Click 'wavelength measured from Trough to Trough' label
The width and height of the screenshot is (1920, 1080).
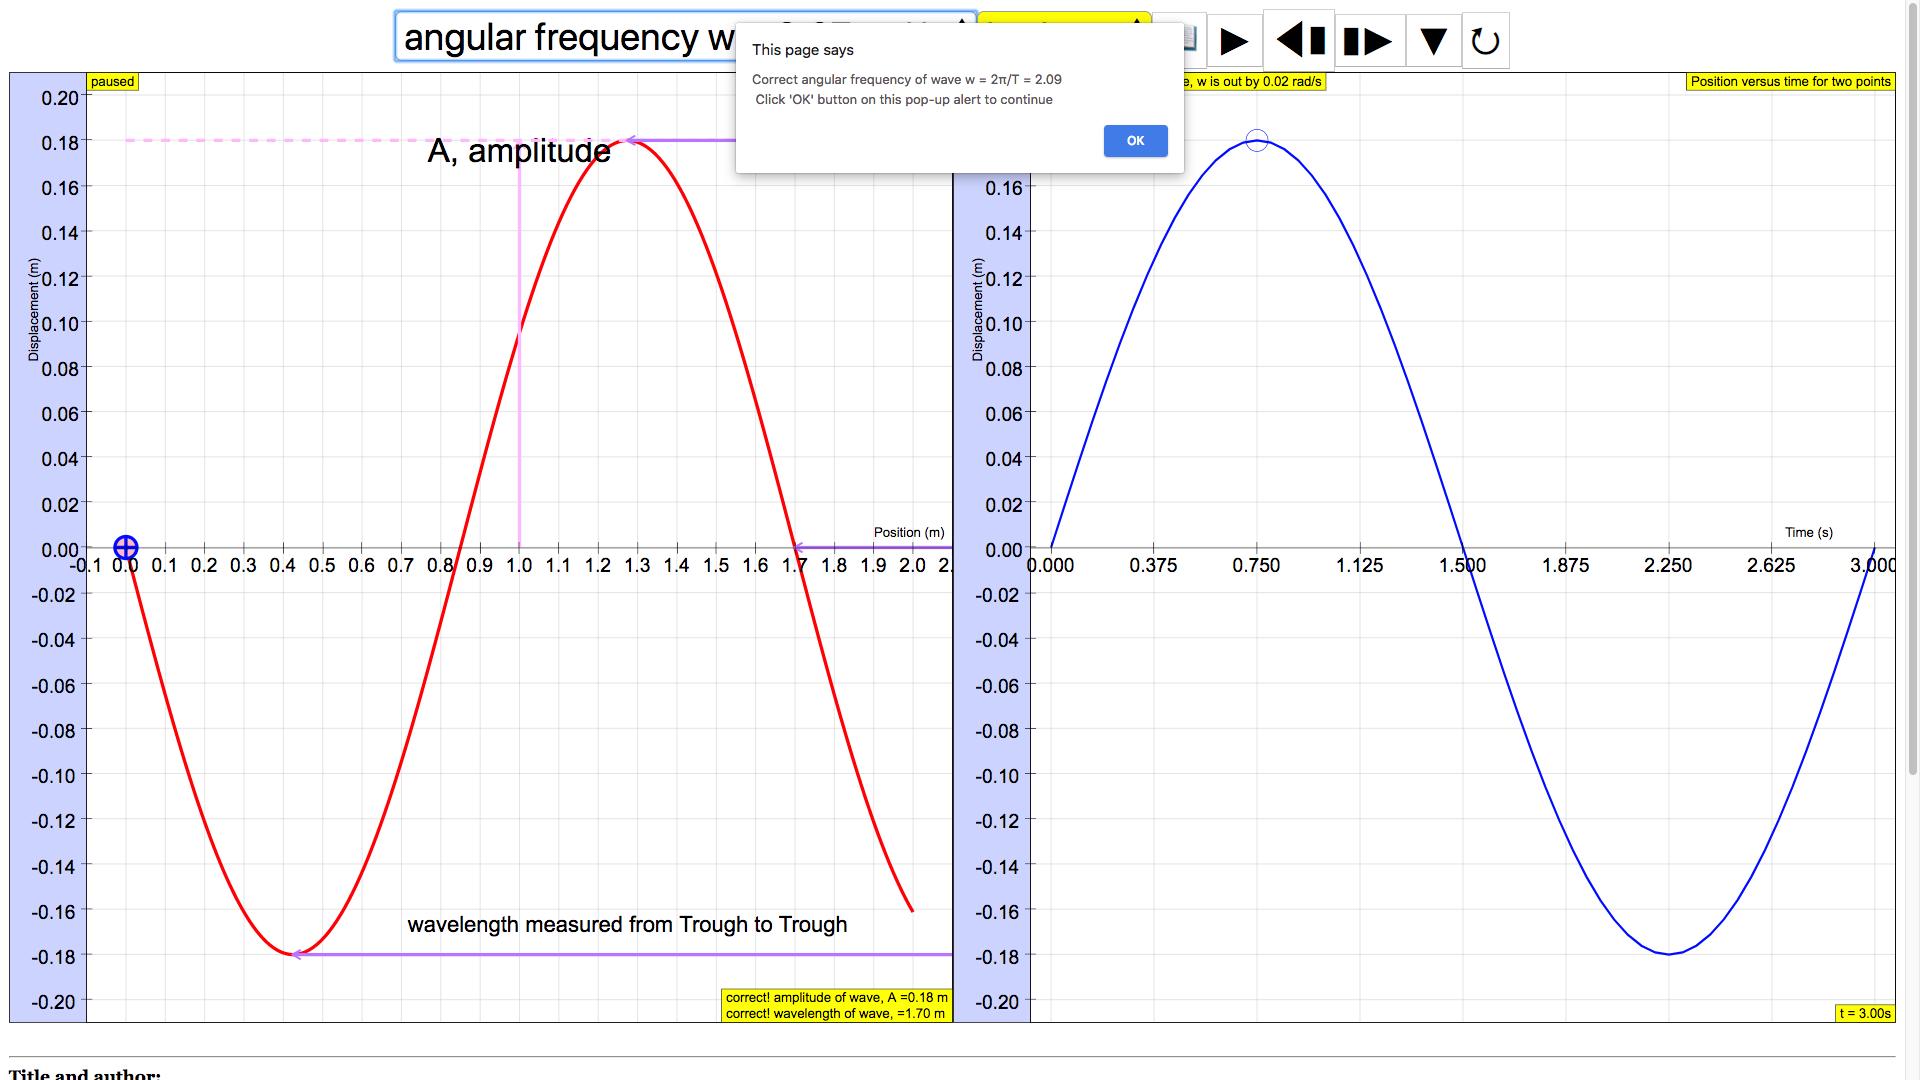pos(627,925)
